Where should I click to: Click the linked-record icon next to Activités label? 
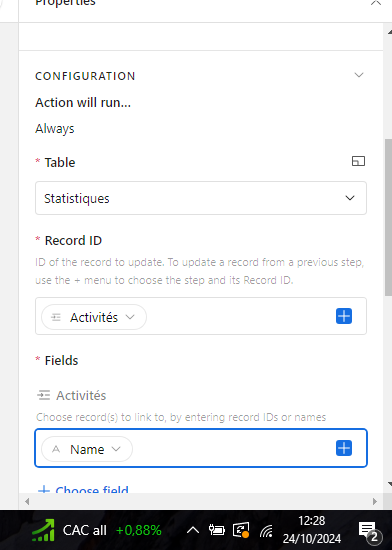point(43,395)
